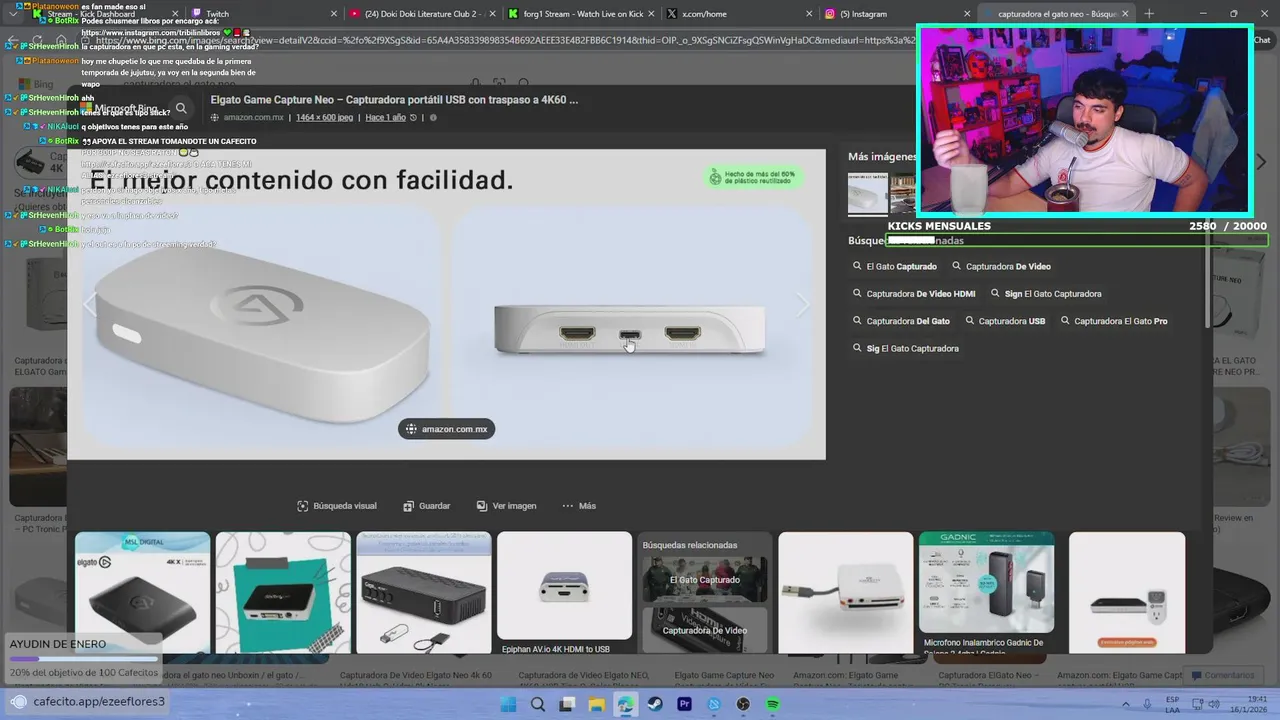Select related search Capturadora Del Gato

(900, 321)
